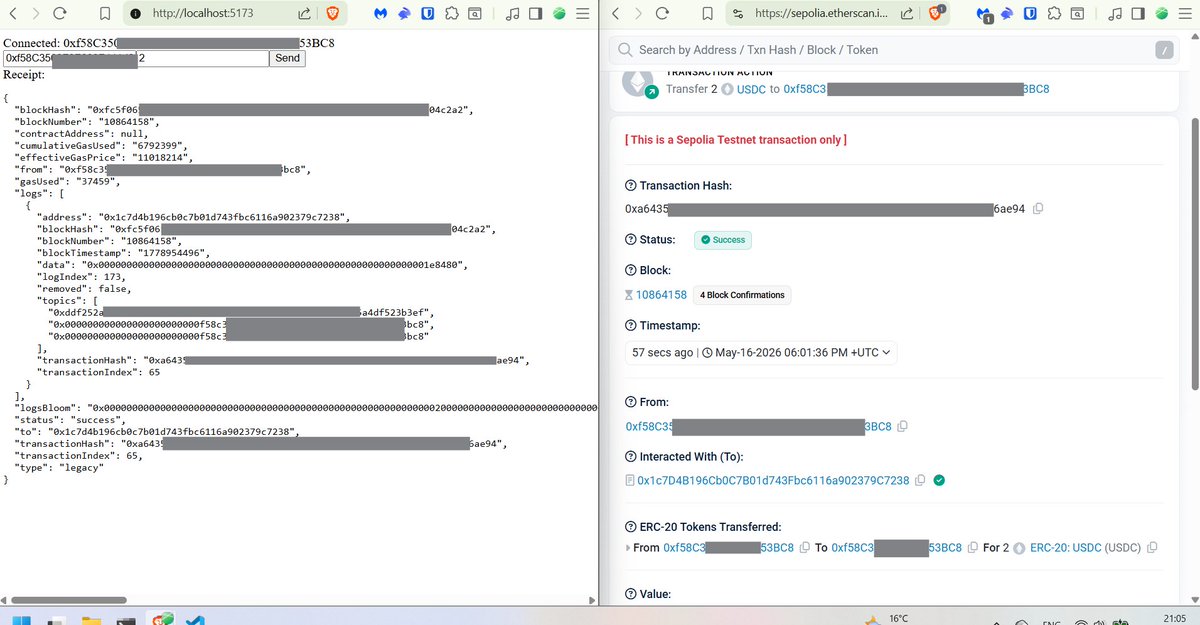Click the slash shortcut icon in search
The image size is (1200, 625).
[1165, 50]
